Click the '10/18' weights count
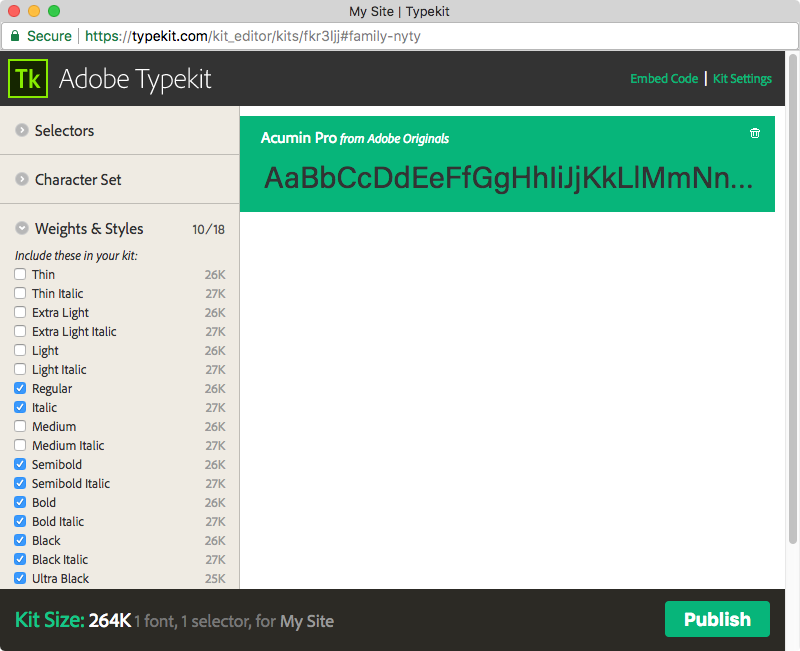This screenshot has width=800, height=651. point(208,230)
